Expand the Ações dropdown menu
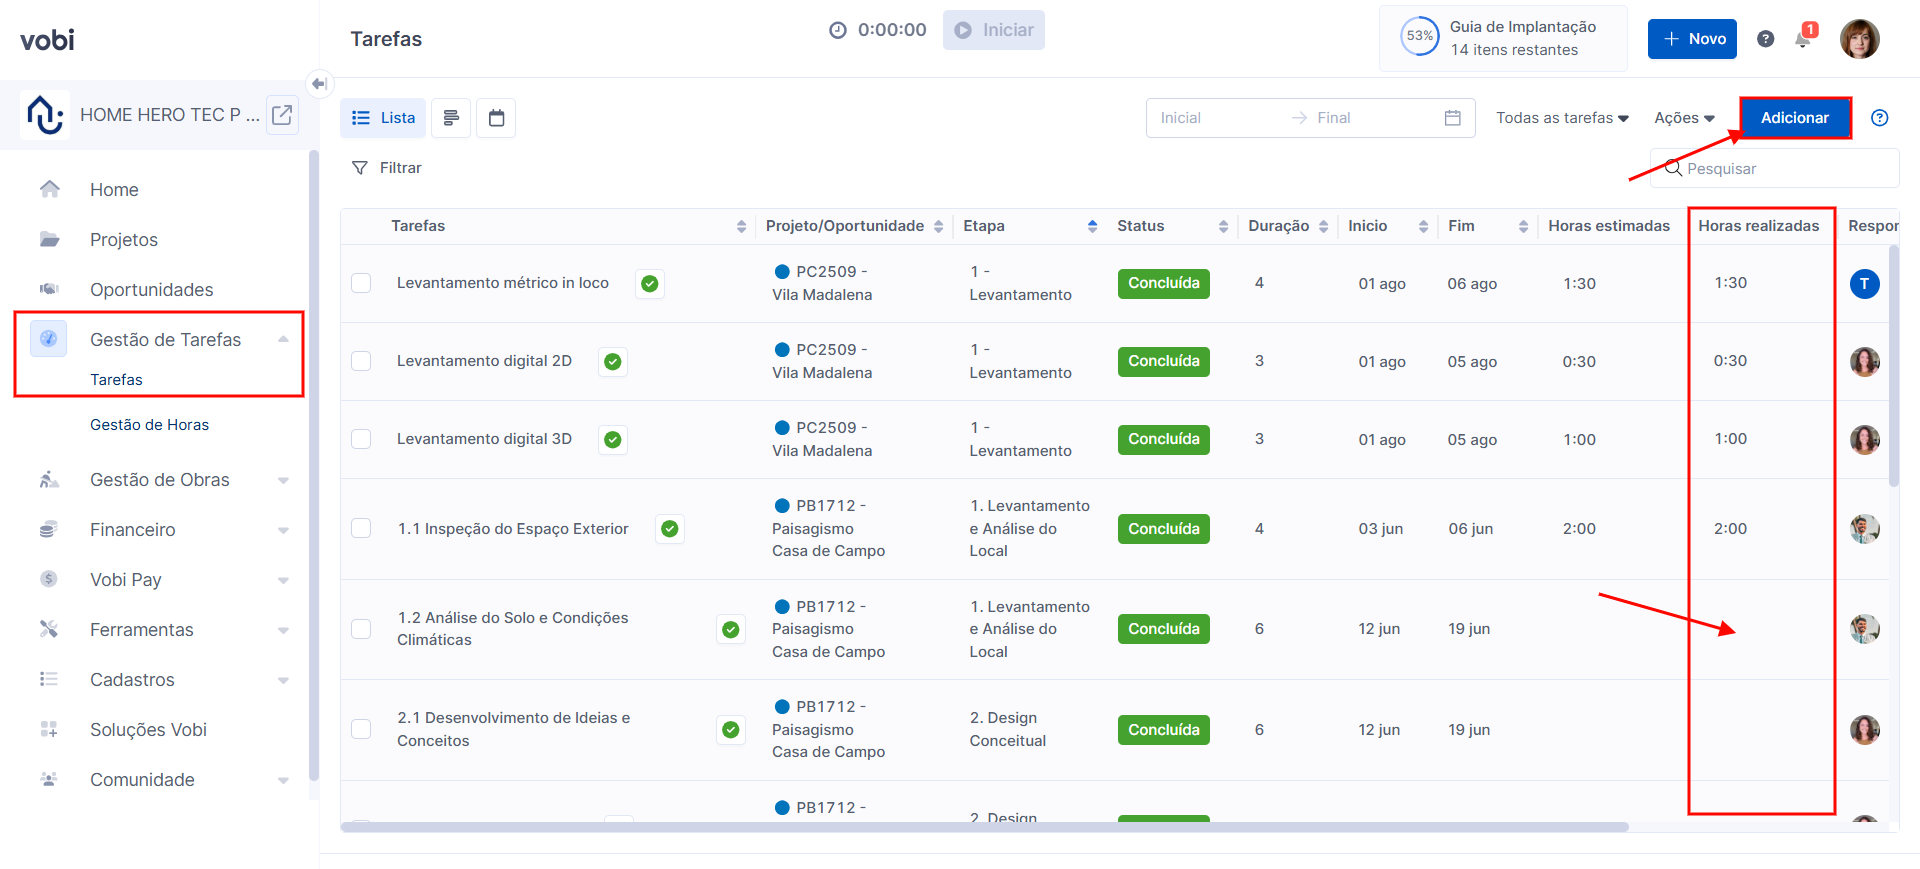1920x869 pixels. (1683, 118)
